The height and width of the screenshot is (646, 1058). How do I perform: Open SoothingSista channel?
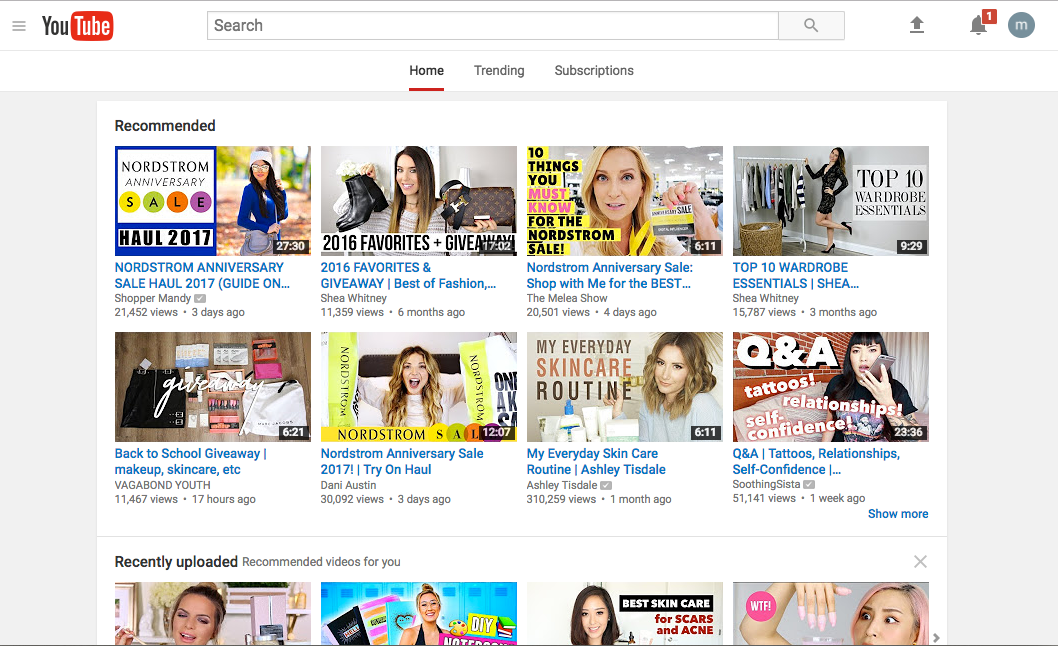point(767,485)
